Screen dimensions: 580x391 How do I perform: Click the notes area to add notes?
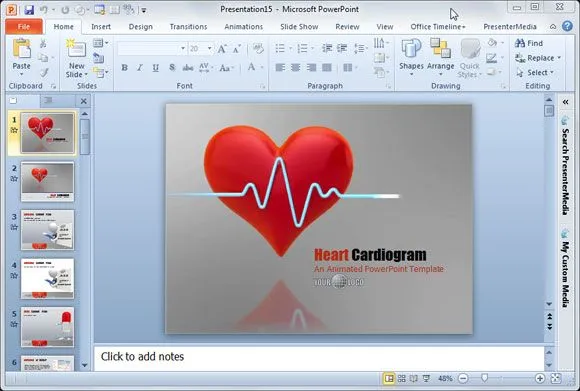click(x=319, y=357)
